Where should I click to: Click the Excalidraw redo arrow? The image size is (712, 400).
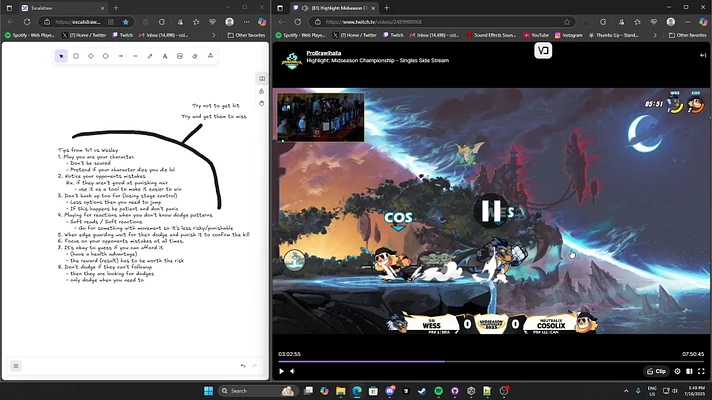pyautogui.click(x=255, y=366)
